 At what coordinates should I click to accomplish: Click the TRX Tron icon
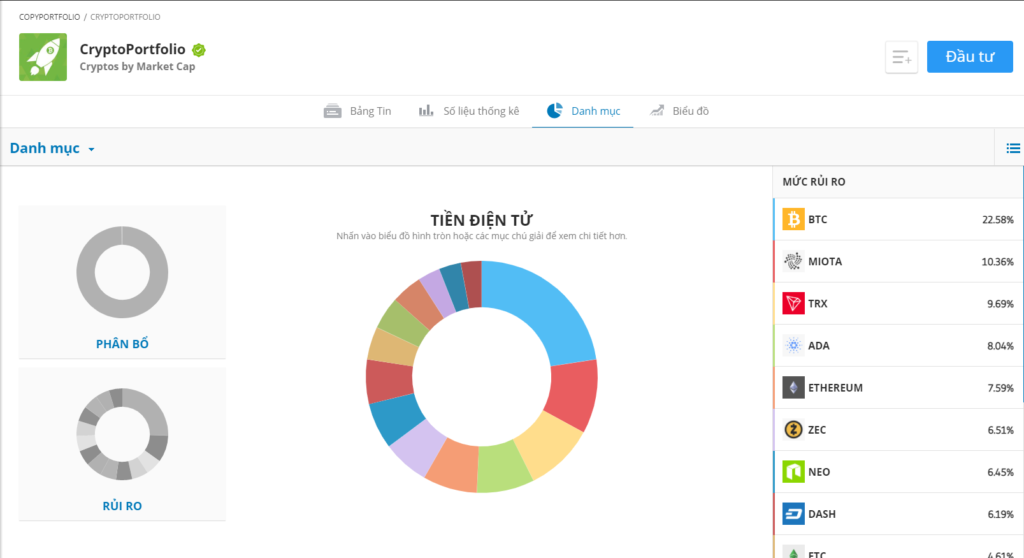coord(793,303)
